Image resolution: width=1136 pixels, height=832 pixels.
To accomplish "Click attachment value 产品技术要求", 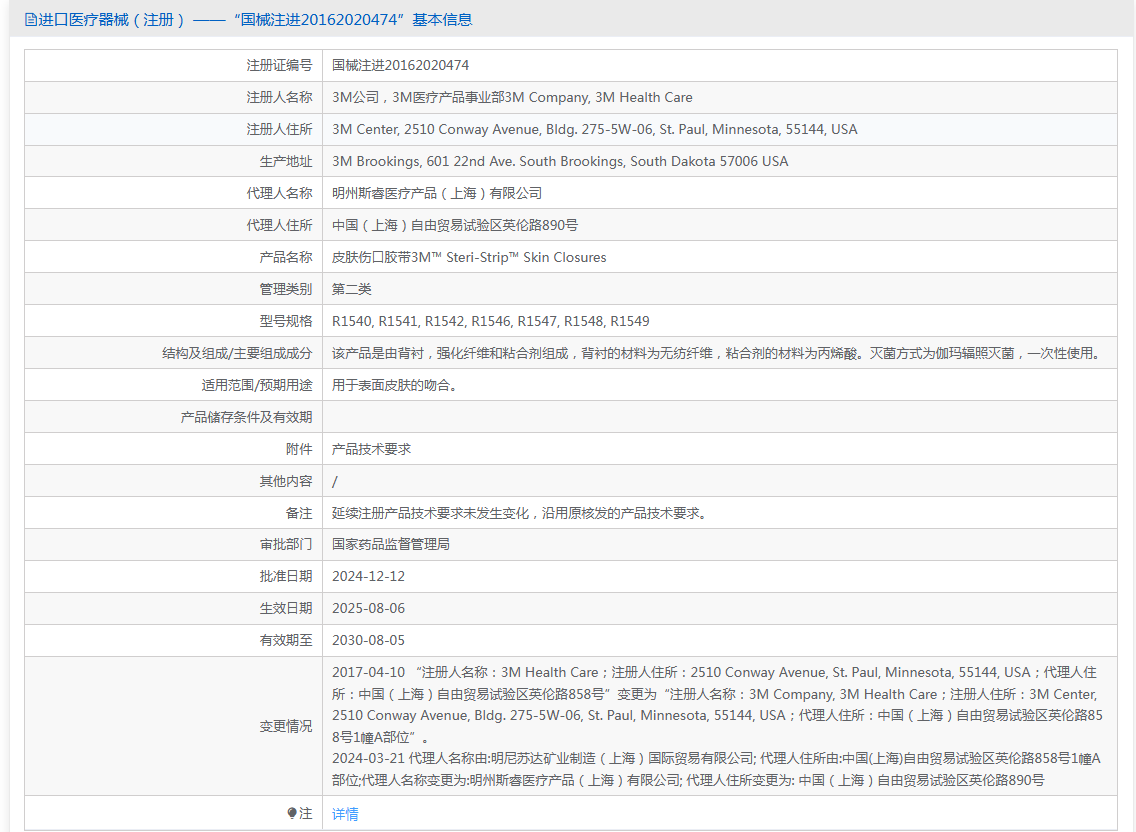I will click(371, 449).
